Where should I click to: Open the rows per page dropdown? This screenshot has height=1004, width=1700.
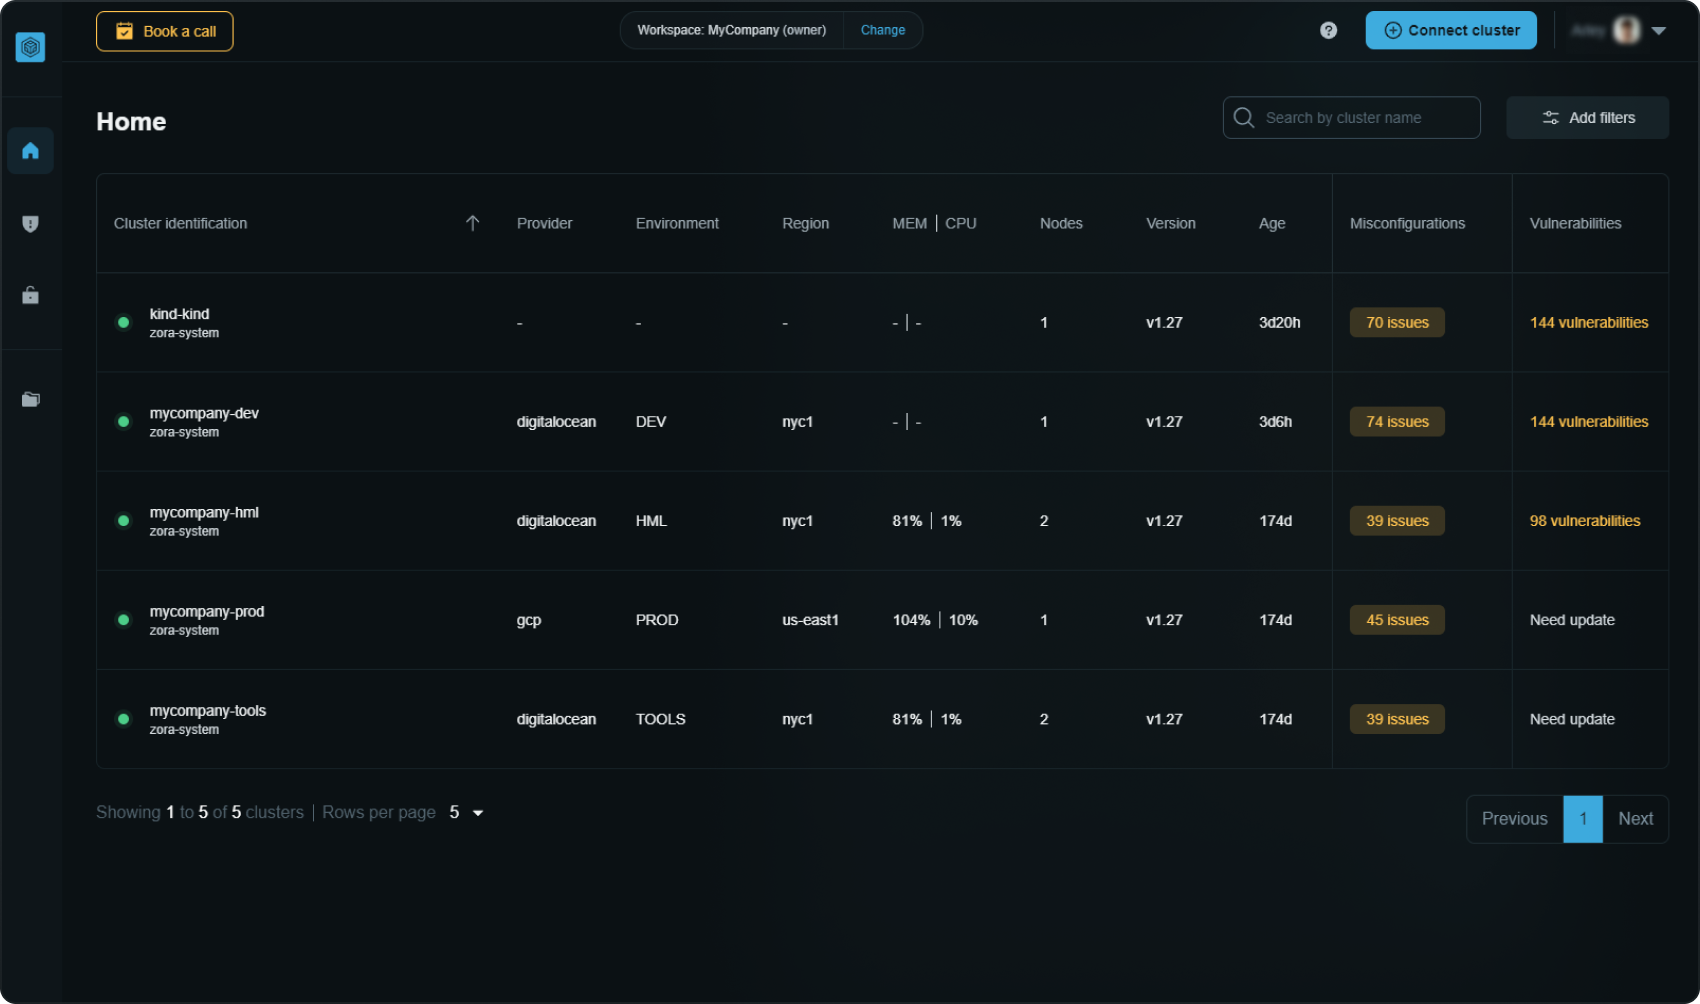pos(467,813)
